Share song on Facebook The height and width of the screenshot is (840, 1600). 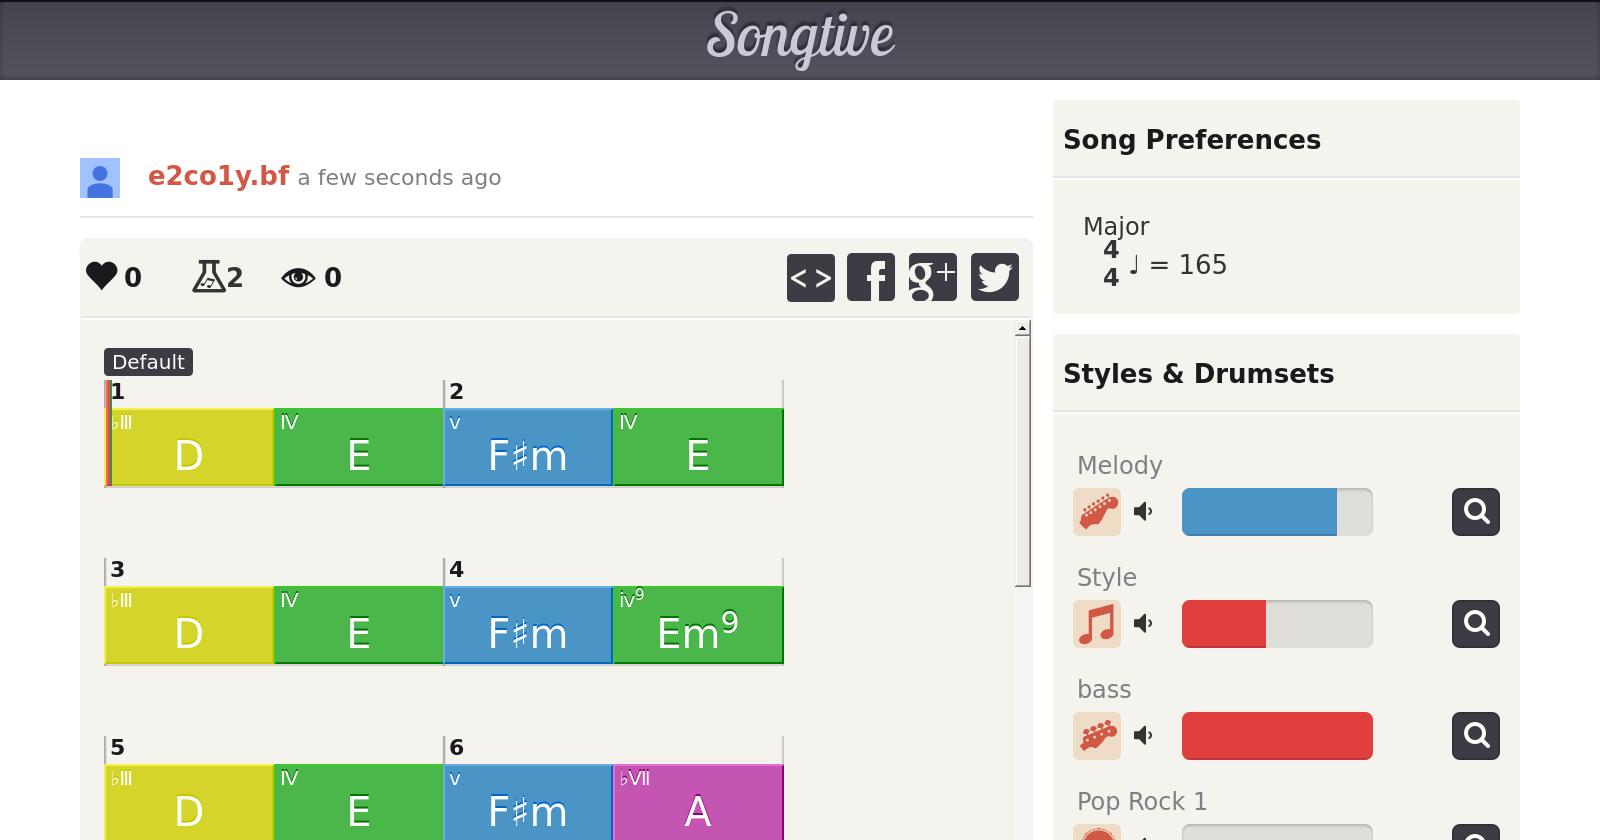point(871,277)
